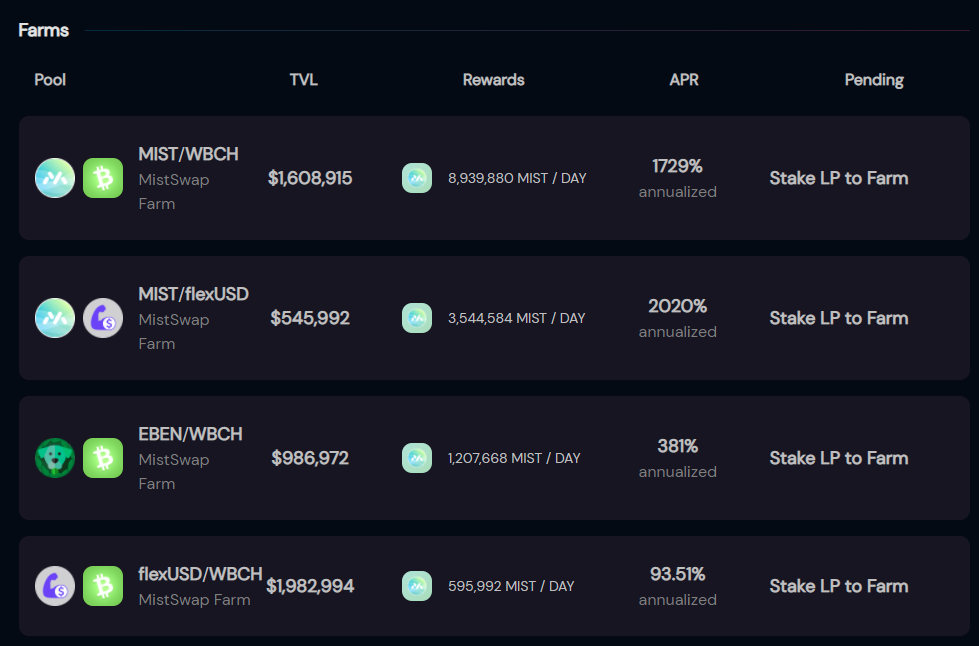Click the flexUSD token icon in MIST/flexUSD row
This screenshot has width=979, height=646.
[x=103, y=318]
